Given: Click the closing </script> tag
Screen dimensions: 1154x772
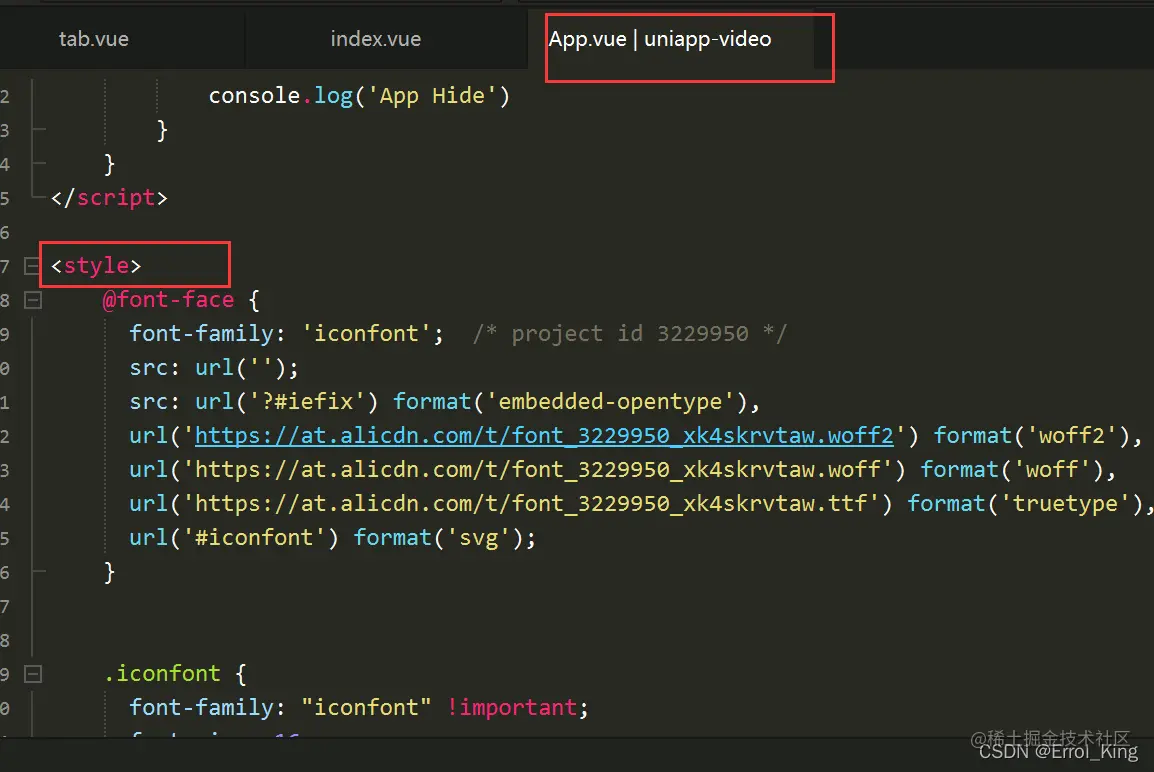Looking at the screenshot, I should 109,197.
